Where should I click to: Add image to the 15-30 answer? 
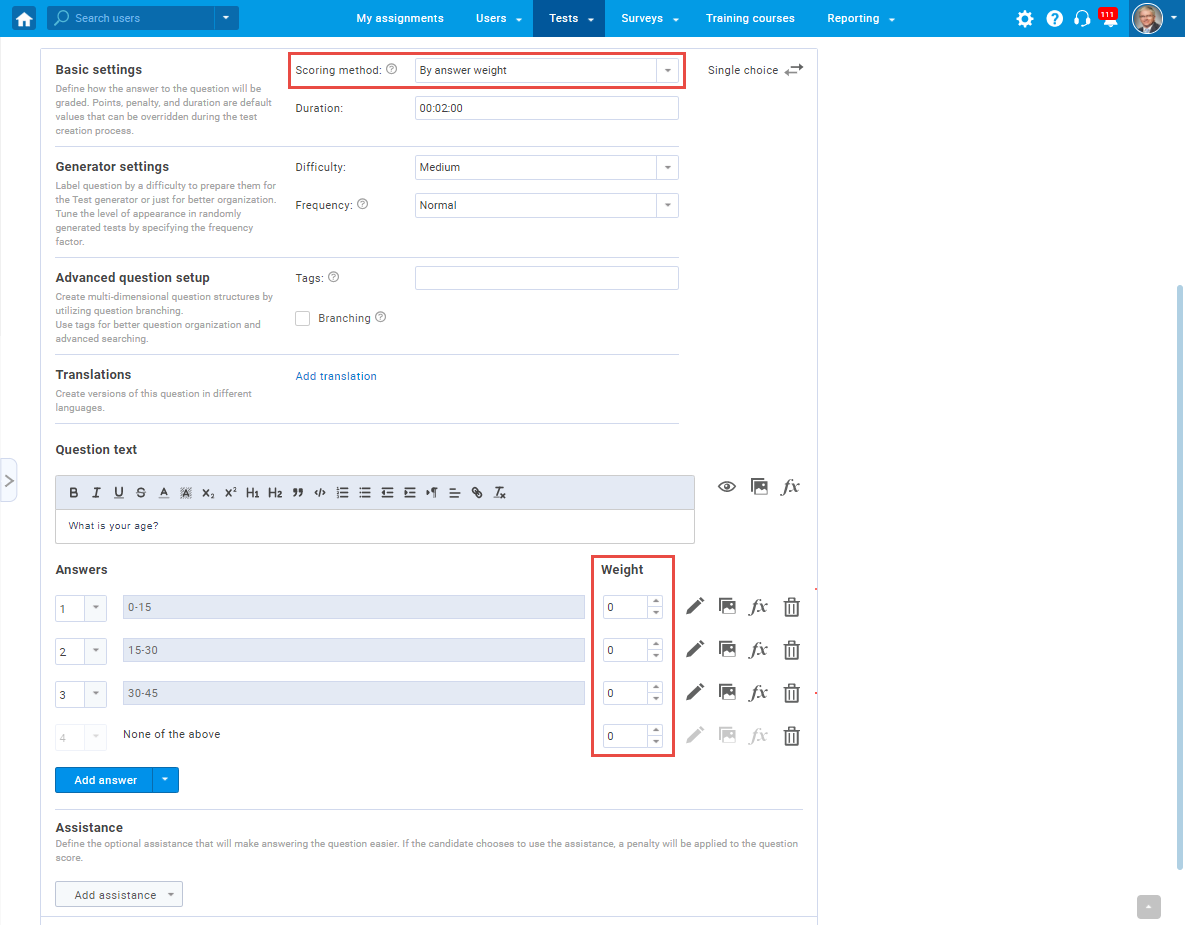click(727, 649)
